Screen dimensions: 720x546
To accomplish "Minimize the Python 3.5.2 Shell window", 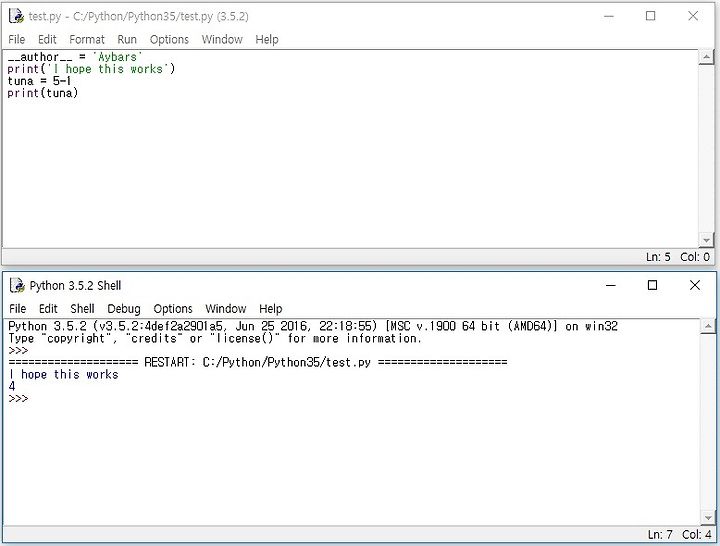I will click(x=611, y=285).
